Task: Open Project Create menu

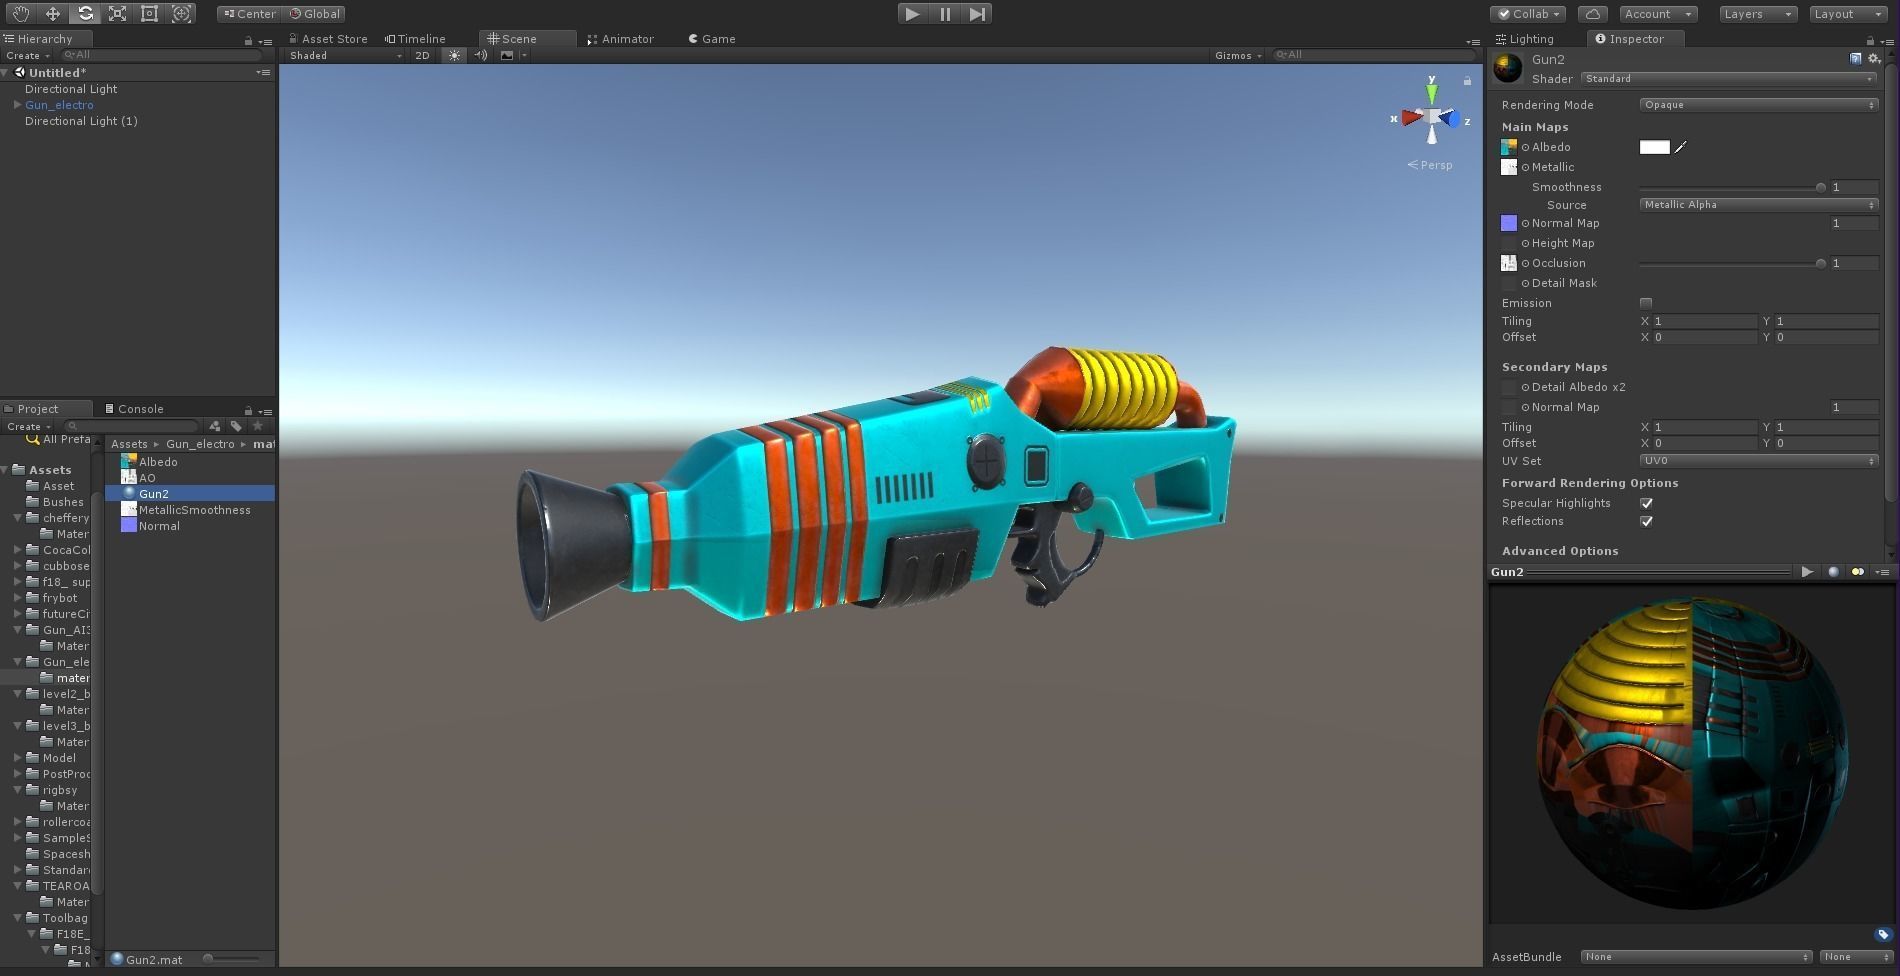Action: tap(27, 426)
